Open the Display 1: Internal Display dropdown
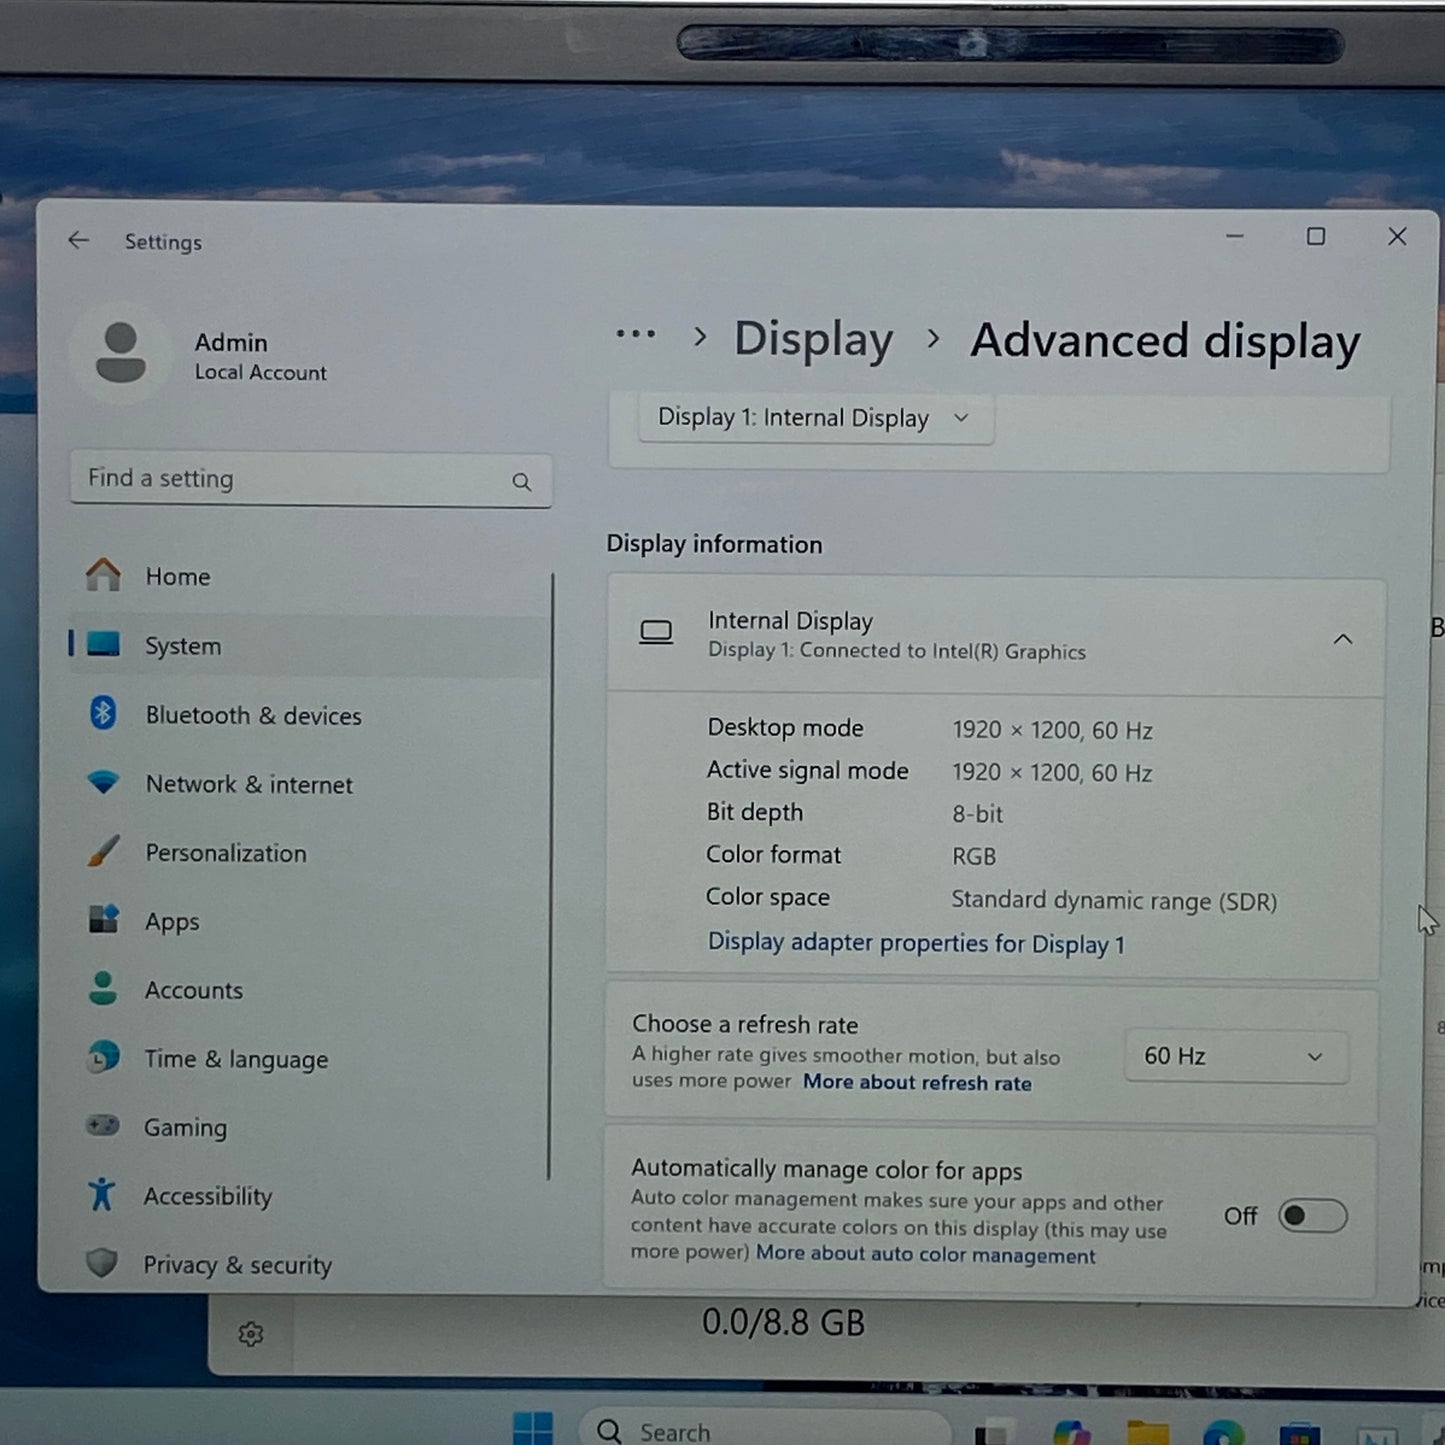The height and width of the screenshot is (1445, 1445). coord(815,418)
